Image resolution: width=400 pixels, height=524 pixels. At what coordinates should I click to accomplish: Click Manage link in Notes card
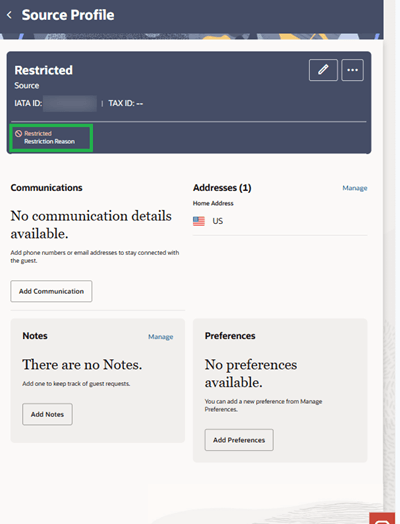(x=160, y=337)
